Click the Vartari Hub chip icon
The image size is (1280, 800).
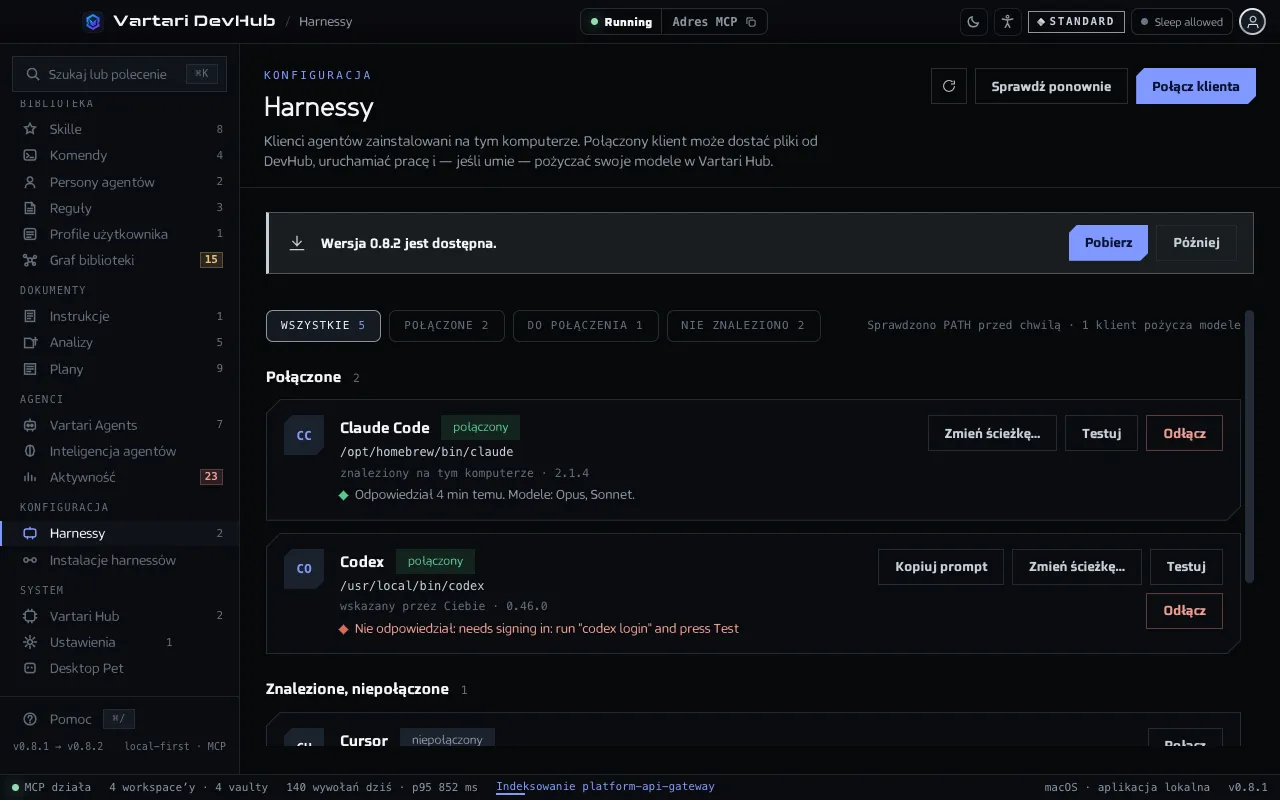tap(30, 616)
